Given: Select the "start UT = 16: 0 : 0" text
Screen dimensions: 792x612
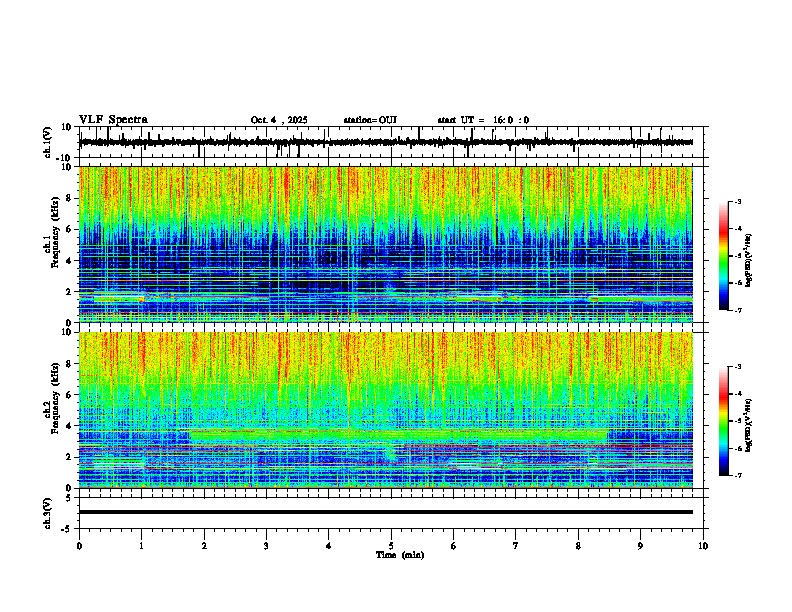Looking at the screenshot, I should (x=483, y=120).
